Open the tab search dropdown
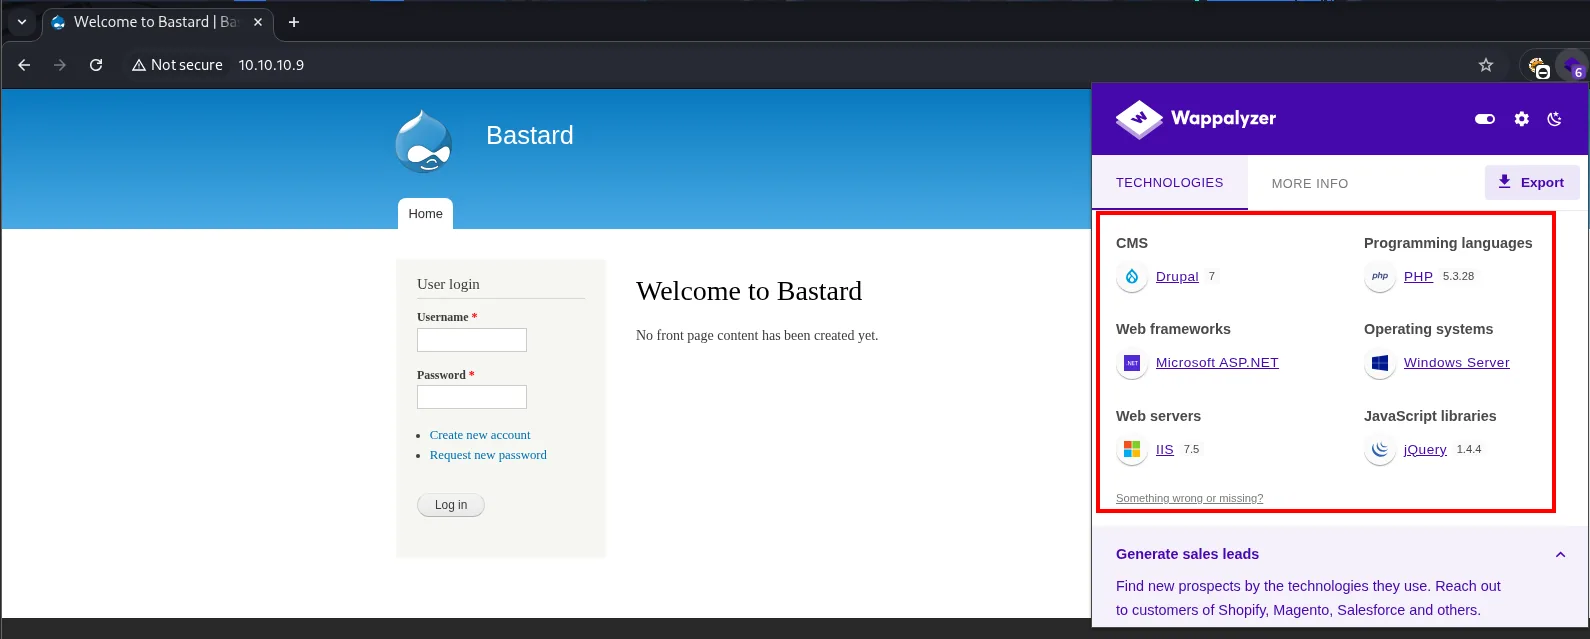Viewport: 1590px width, 639px height. (22, 22)
